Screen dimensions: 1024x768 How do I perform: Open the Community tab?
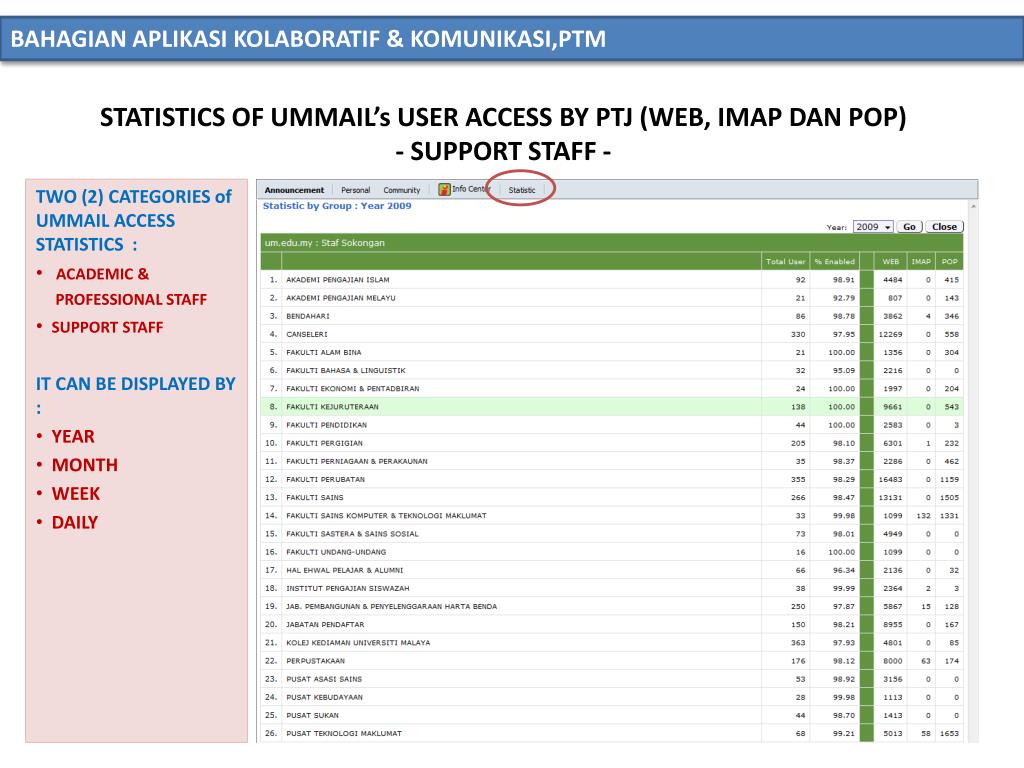click(x=402, y=190)
